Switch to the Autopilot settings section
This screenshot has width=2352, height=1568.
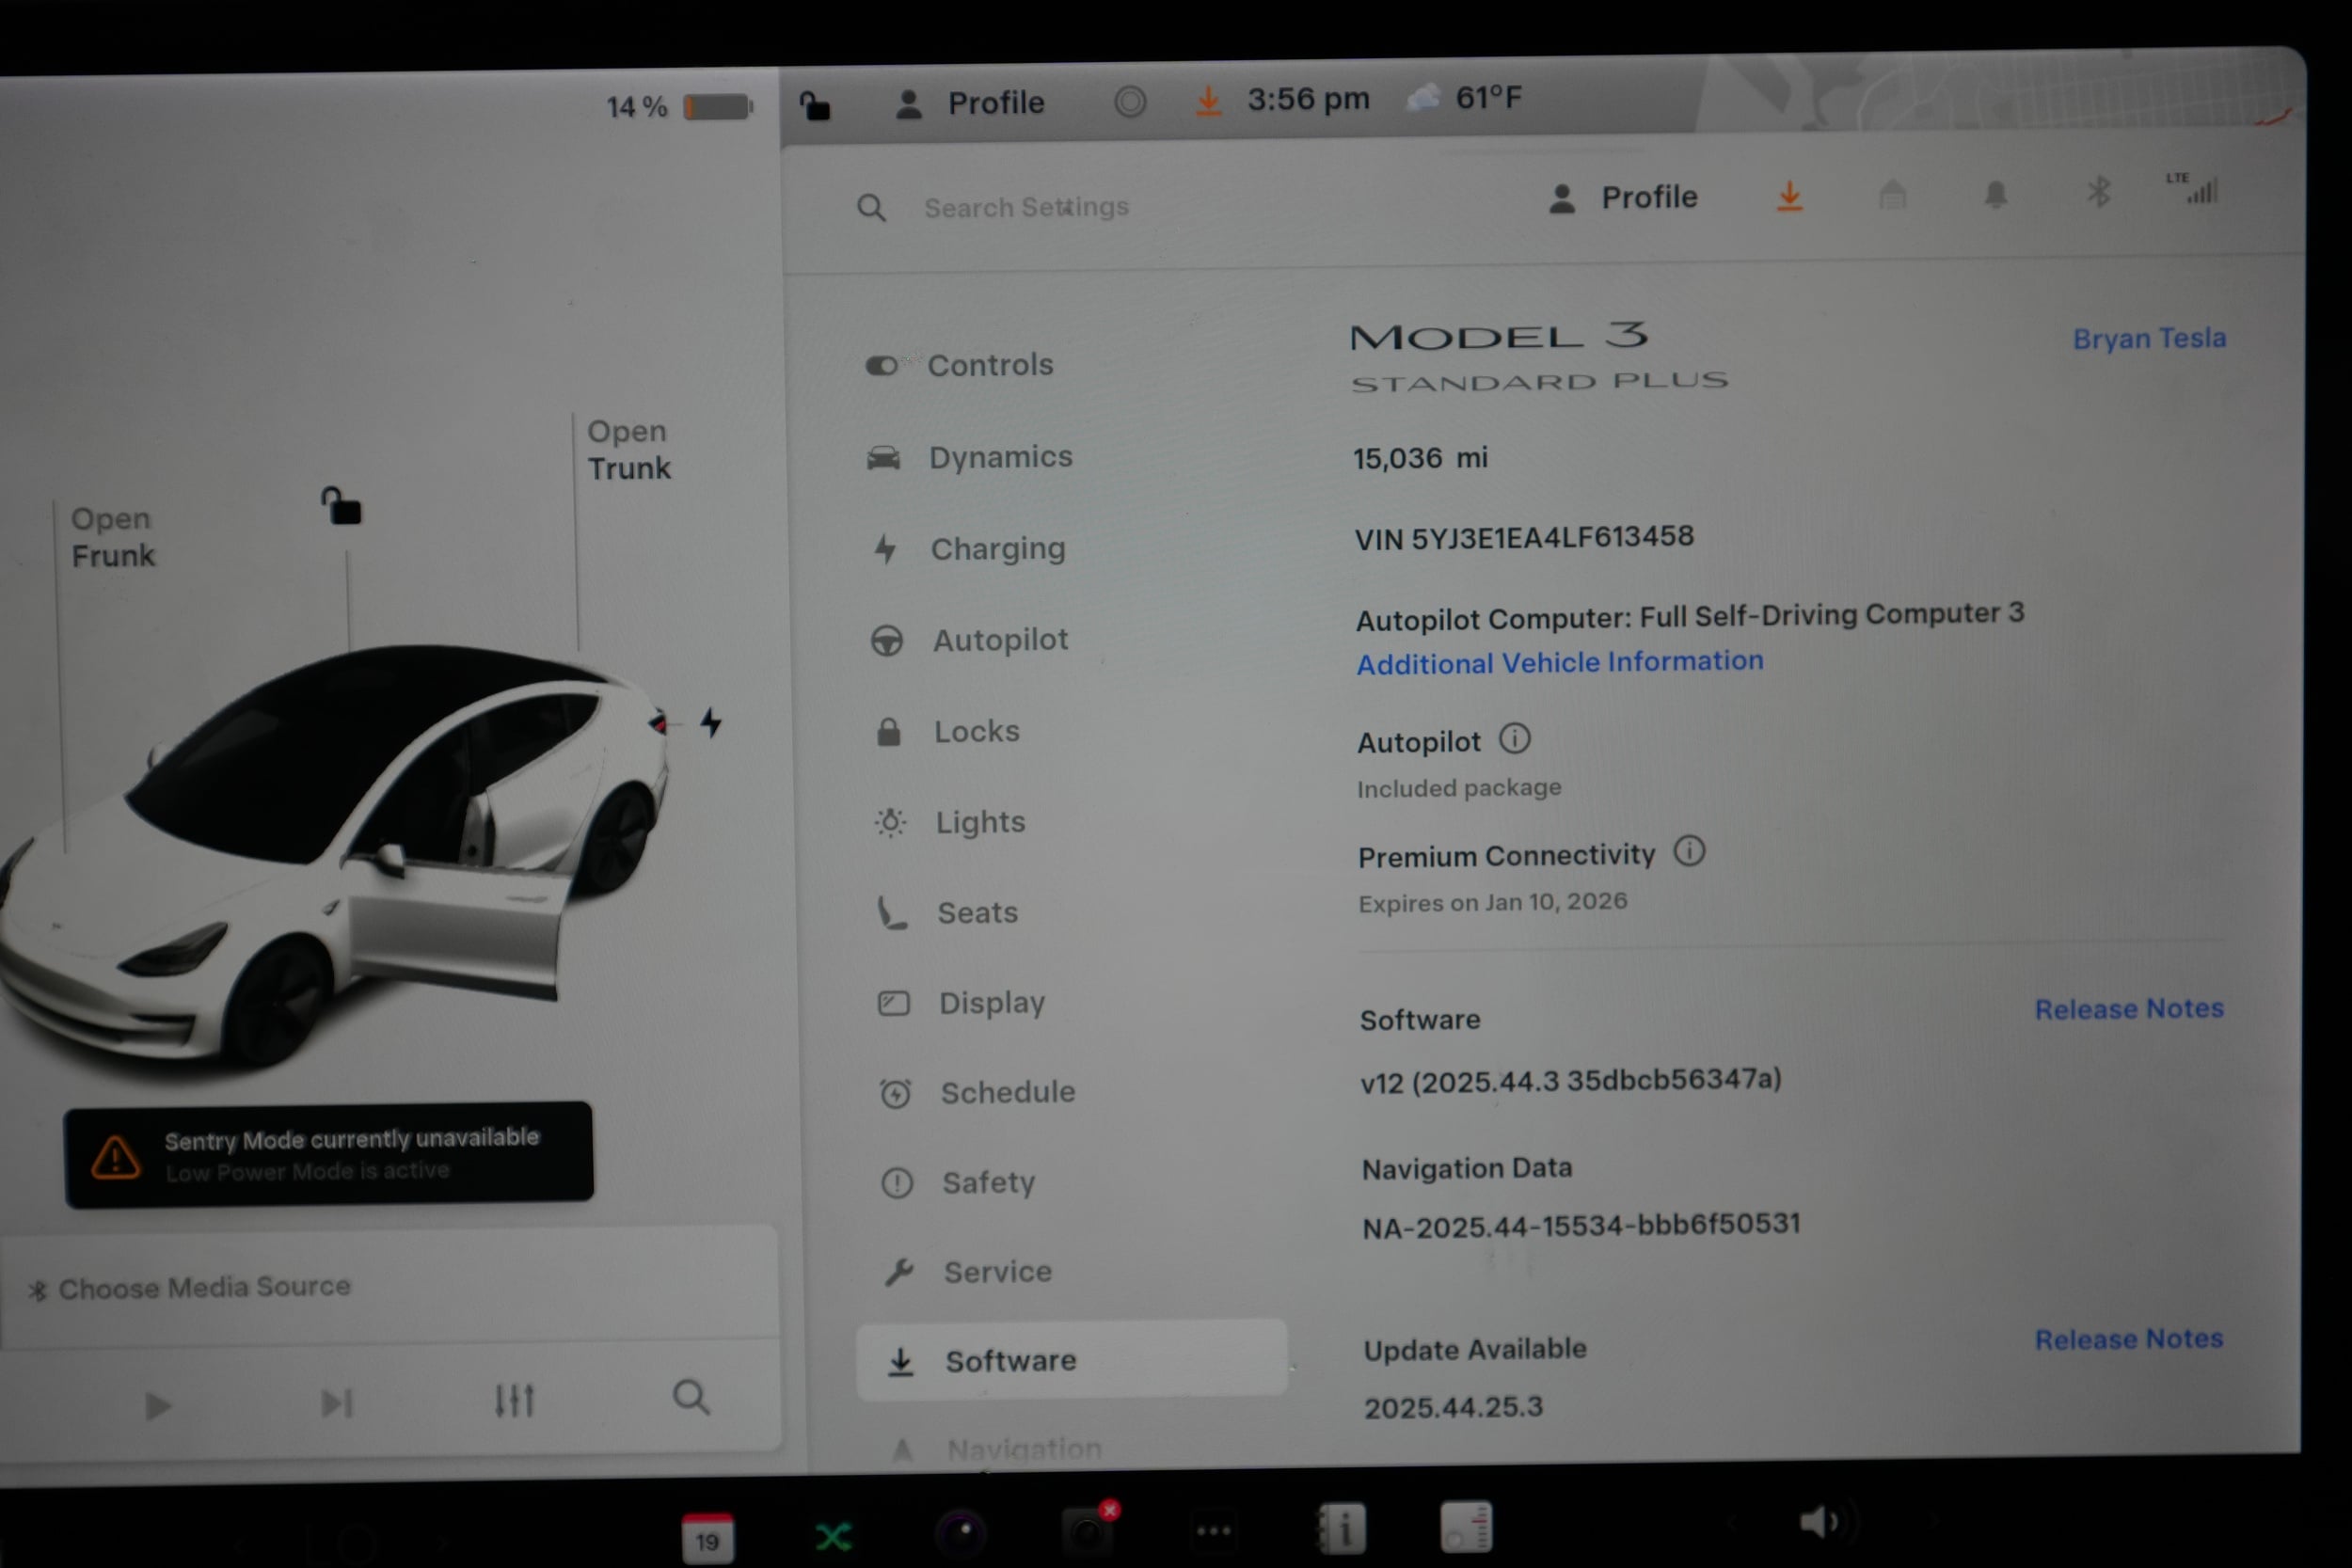click(x=1001, y=640)
